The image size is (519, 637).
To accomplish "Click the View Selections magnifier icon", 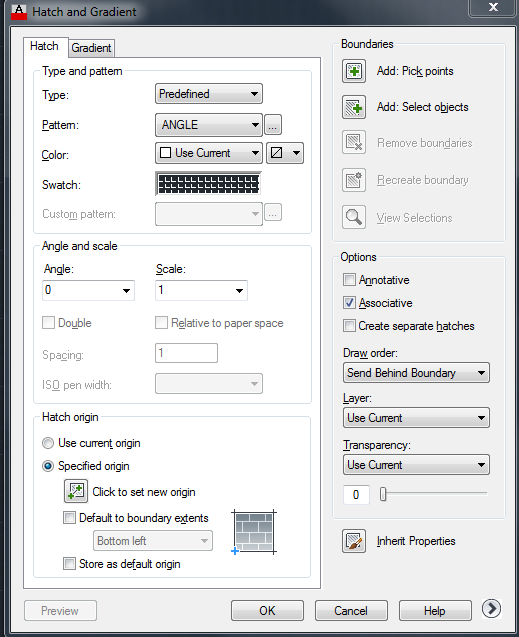I will coord(354,217).
